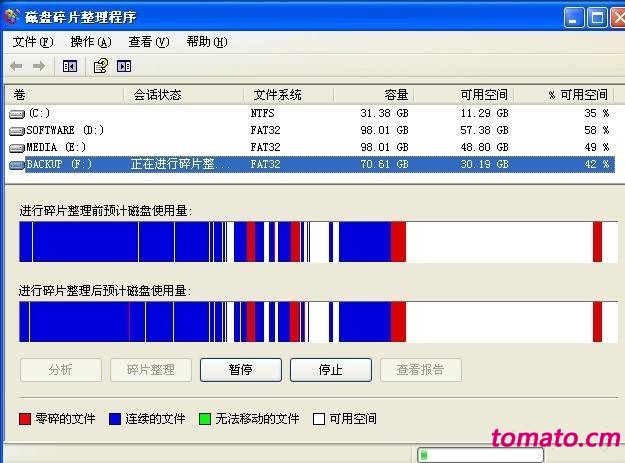625x463 pixels.
Task: Toggle the console tree pane icon
Action: (x=70, y=66)
